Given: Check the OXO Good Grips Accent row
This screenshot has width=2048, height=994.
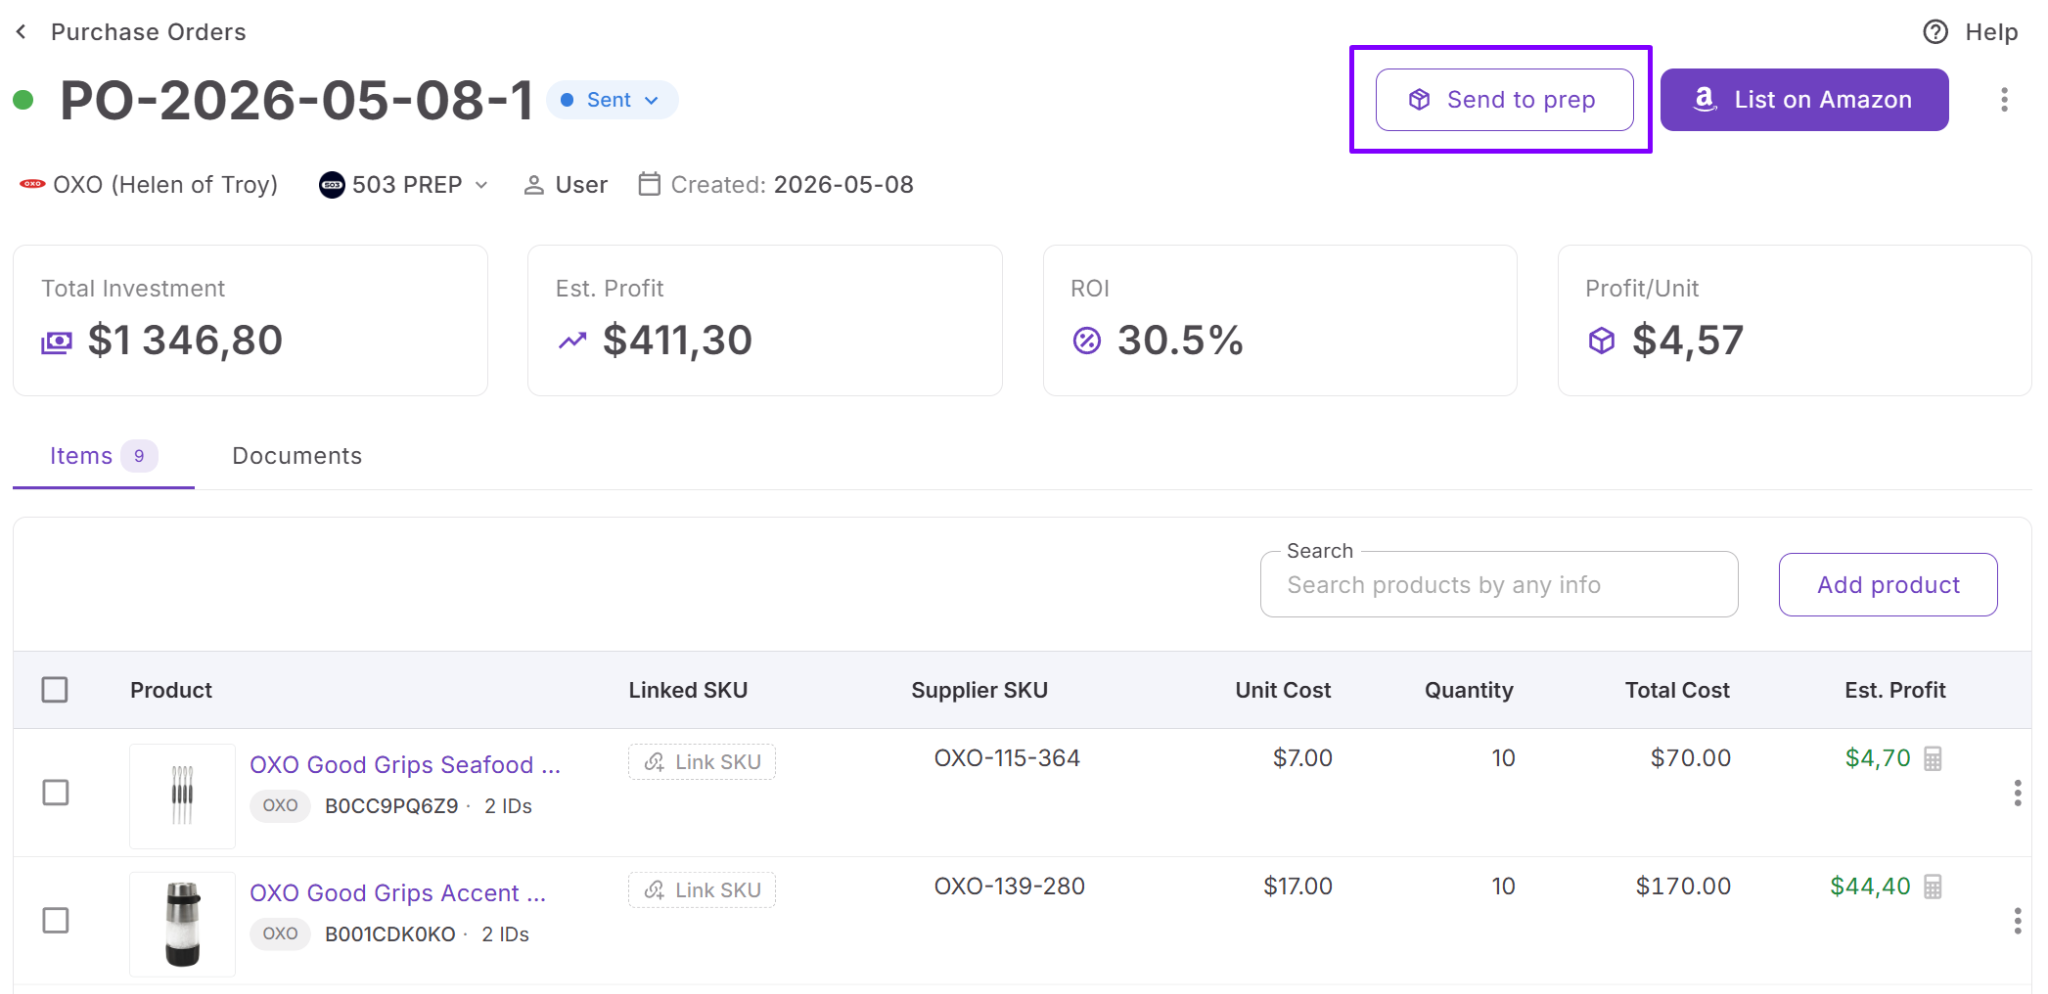Looking at the screenshot, I should [56, 921].
